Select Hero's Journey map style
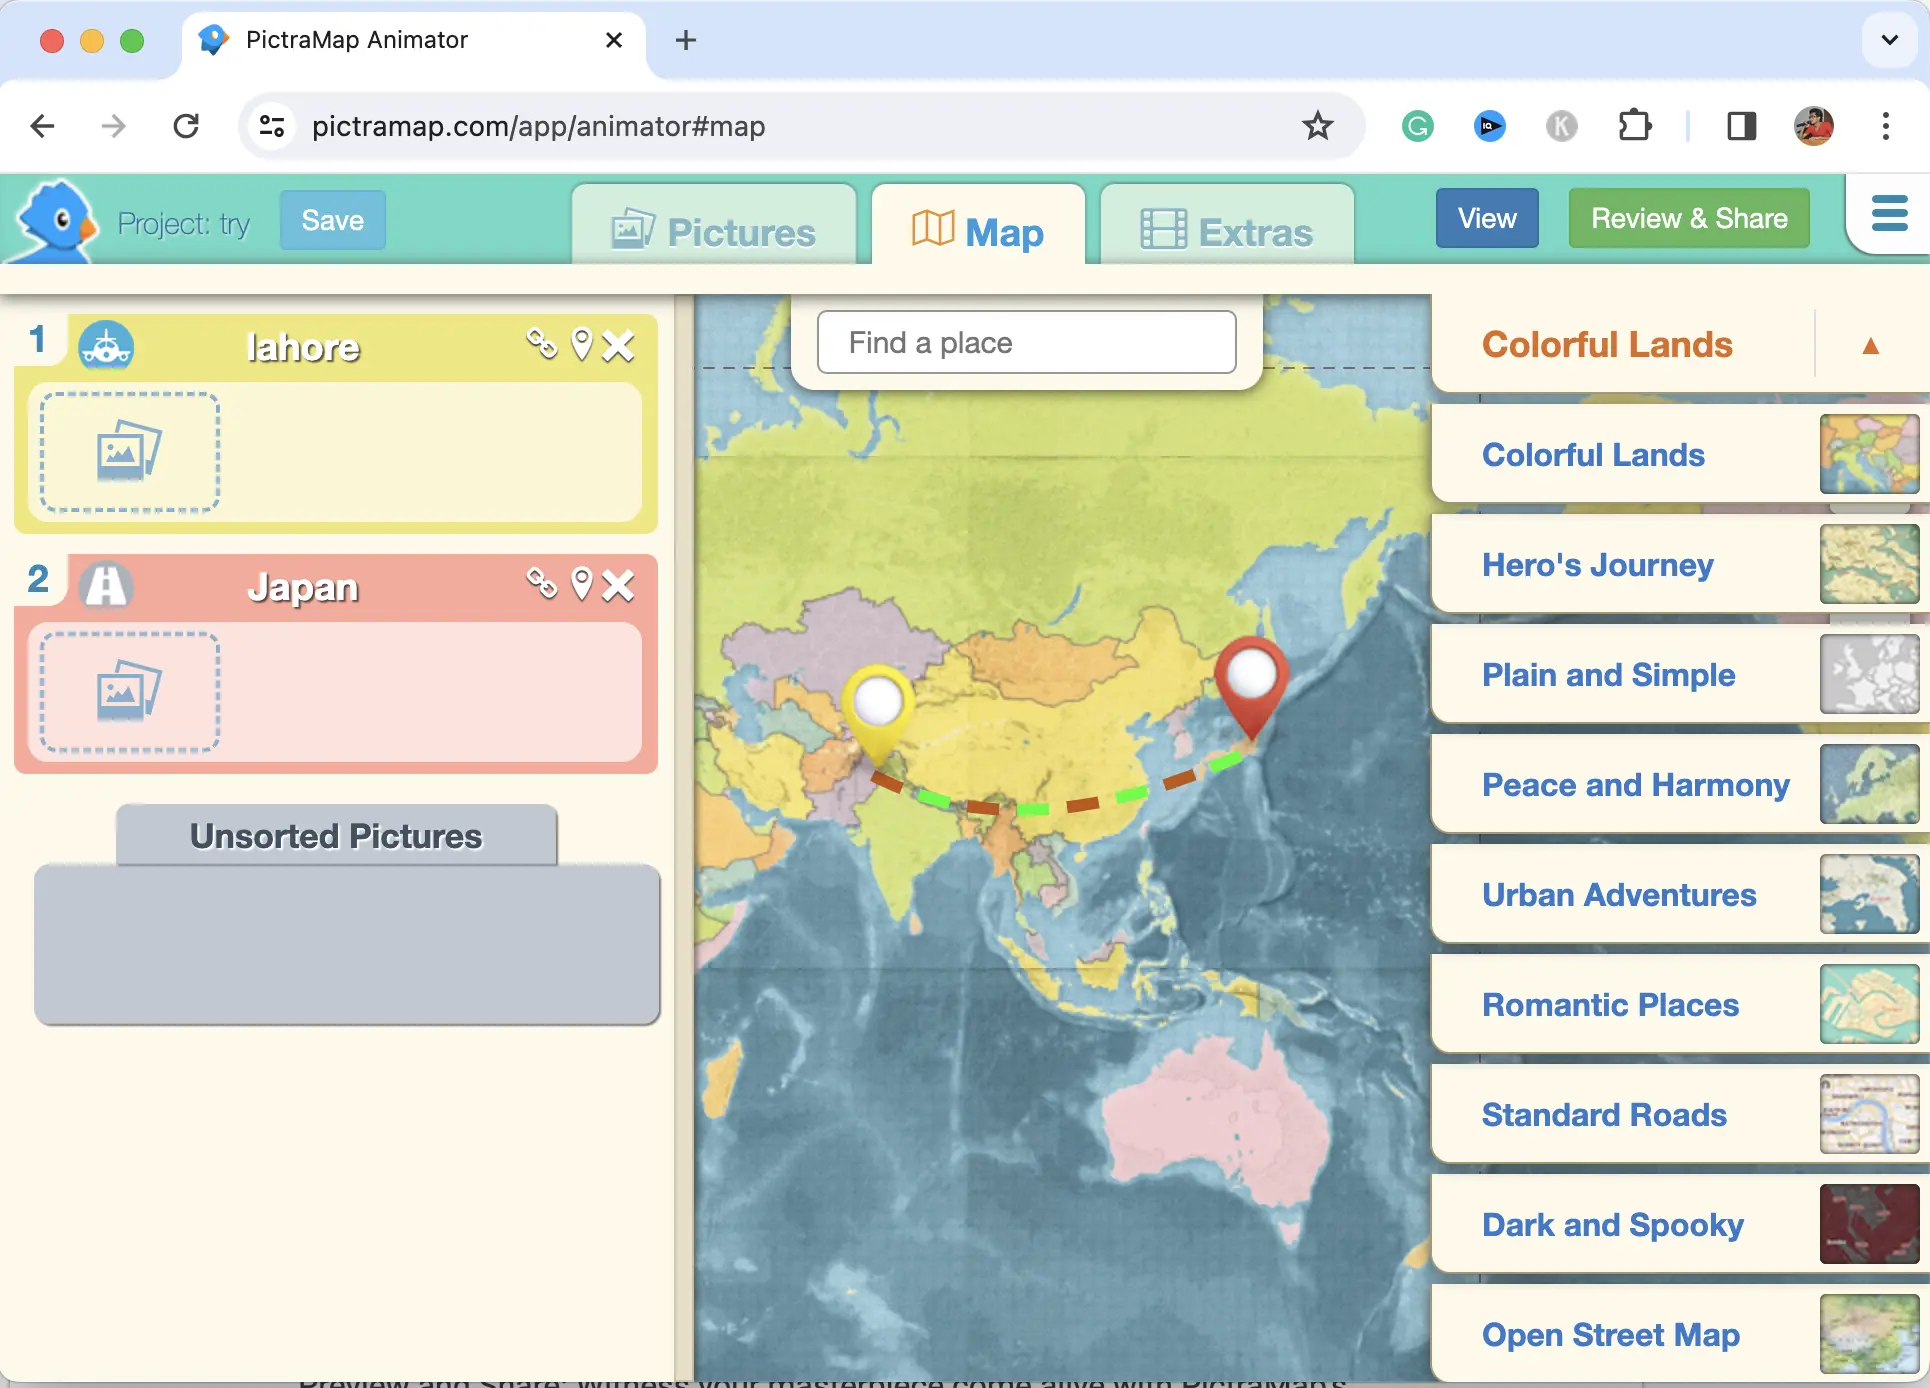 (x=1680, y=564)
